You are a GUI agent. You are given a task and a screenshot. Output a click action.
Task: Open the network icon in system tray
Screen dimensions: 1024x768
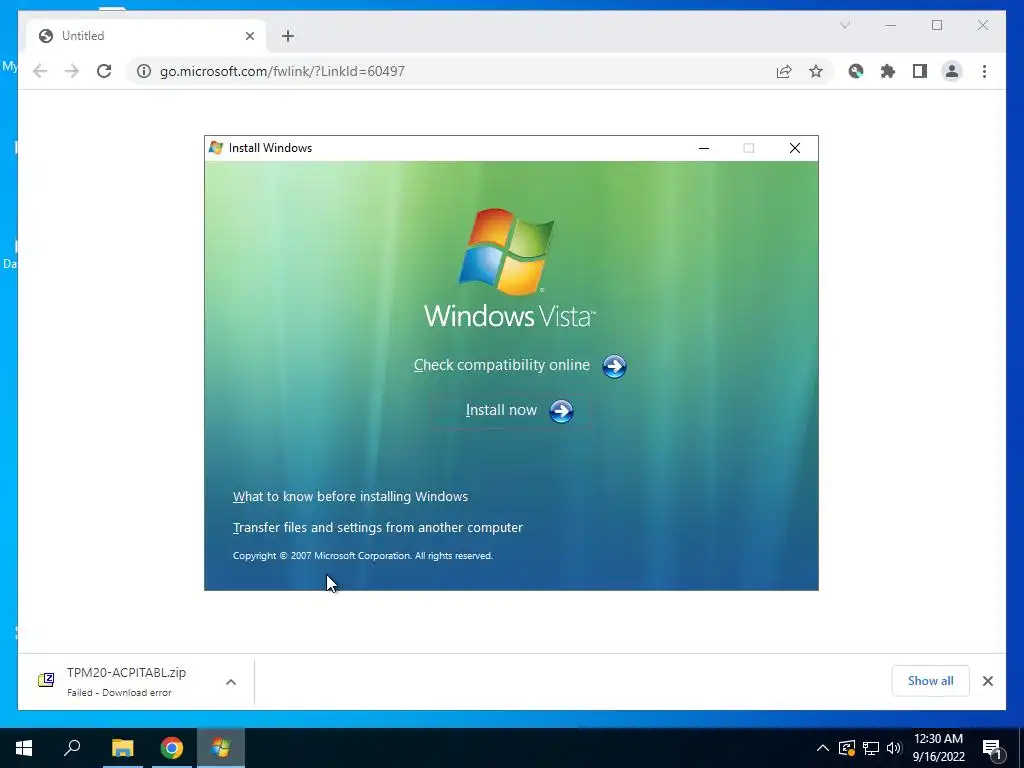click(871, 748)
